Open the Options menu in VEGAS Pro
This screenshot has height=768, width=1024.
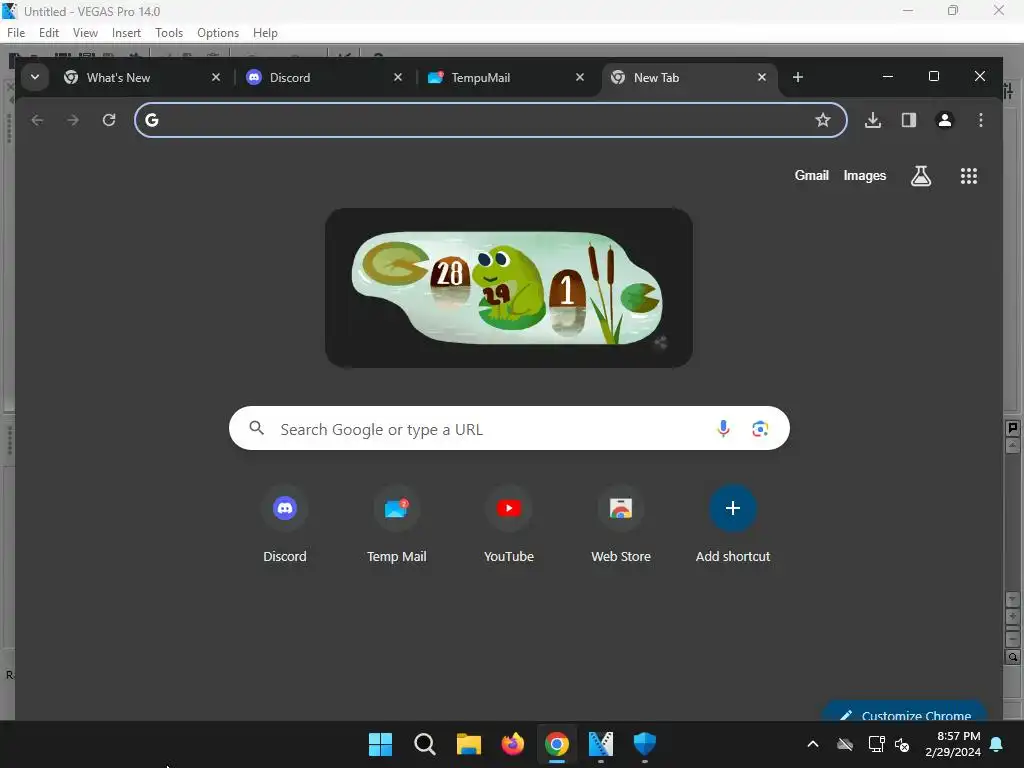(218, 33)
